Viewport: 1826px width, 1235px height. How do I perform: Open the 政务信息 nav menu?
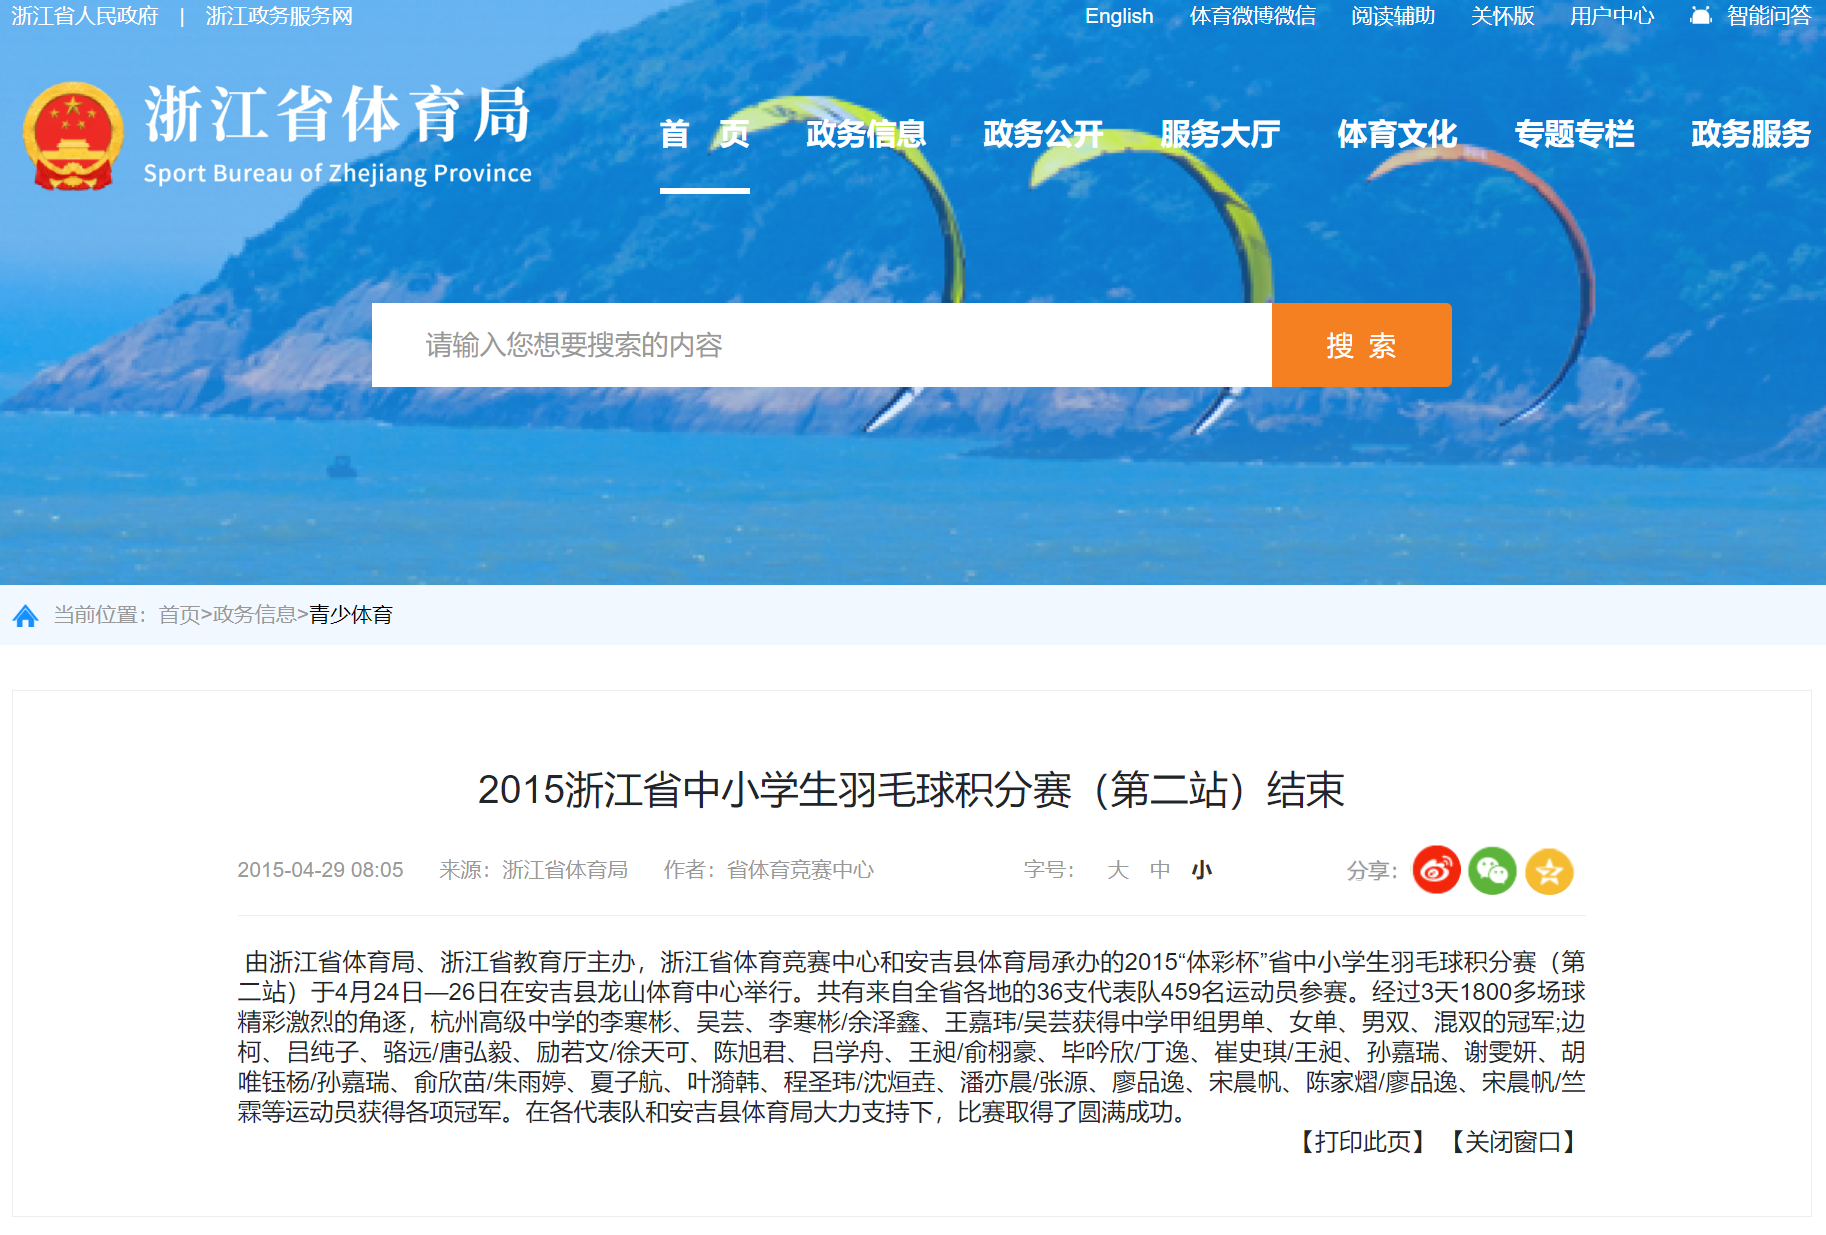[865, 134]
